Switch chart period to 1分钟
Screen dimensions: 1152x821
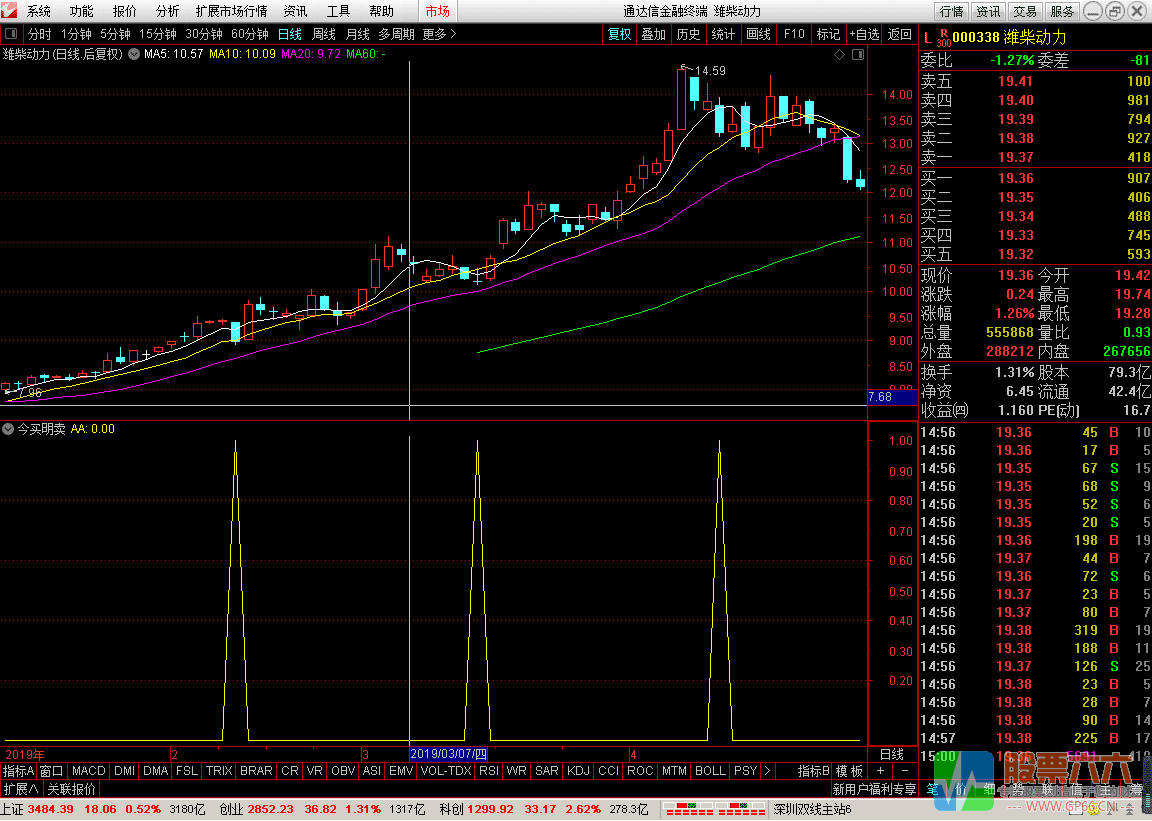(x=76, y=34)
